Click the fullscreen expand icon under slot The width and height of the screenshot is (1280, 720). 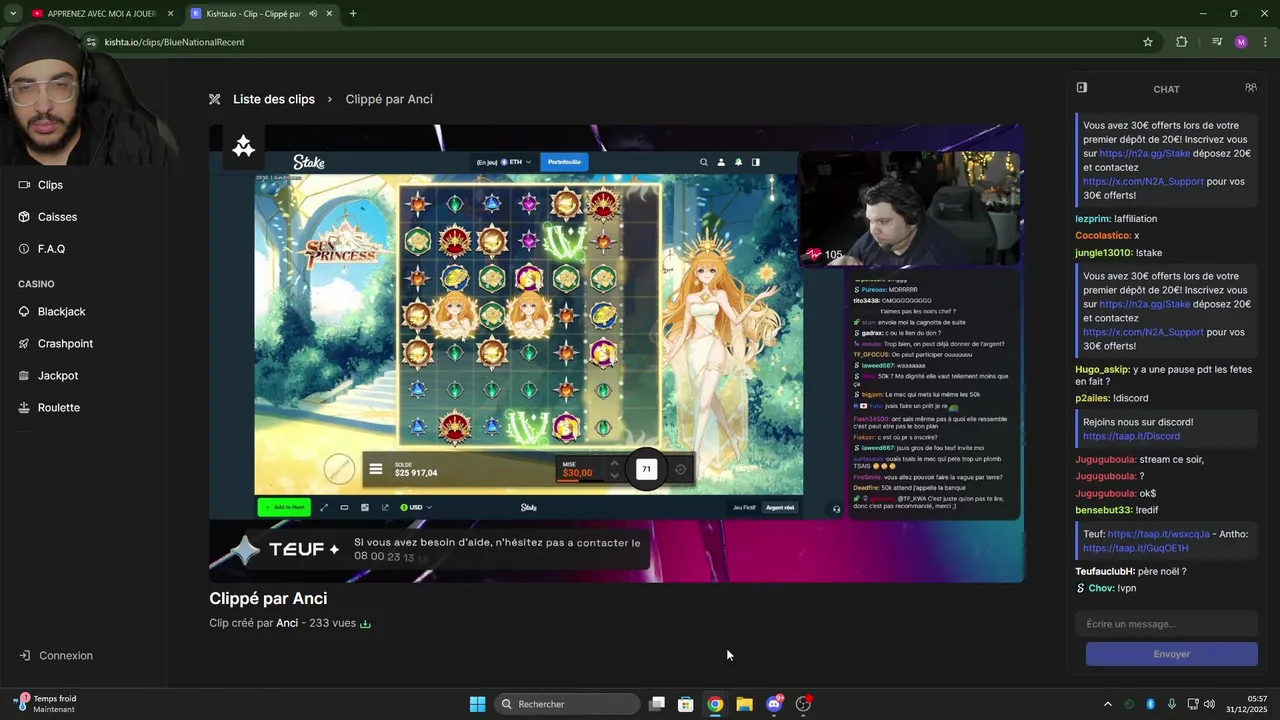324,507
